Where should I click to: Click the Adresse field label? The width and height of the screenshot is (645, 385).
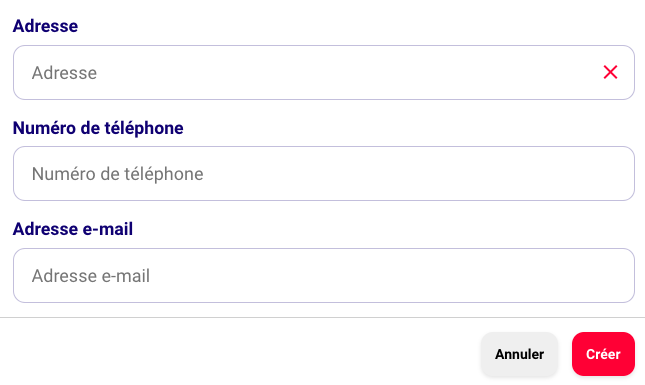pos(45,26)
